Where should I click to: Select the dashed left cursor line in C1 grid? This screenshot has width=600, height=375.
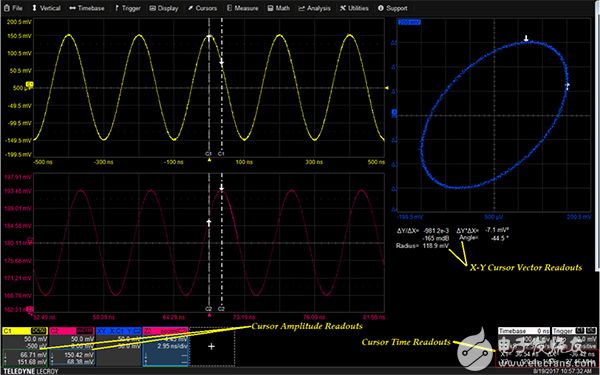point(209,87)
